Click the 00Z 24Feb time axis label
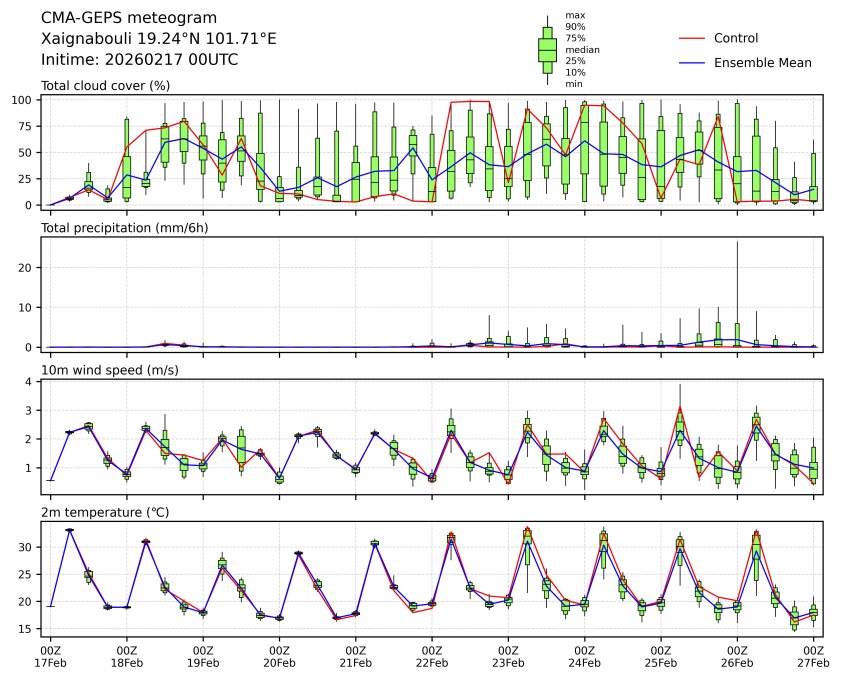 click(584, 655)
